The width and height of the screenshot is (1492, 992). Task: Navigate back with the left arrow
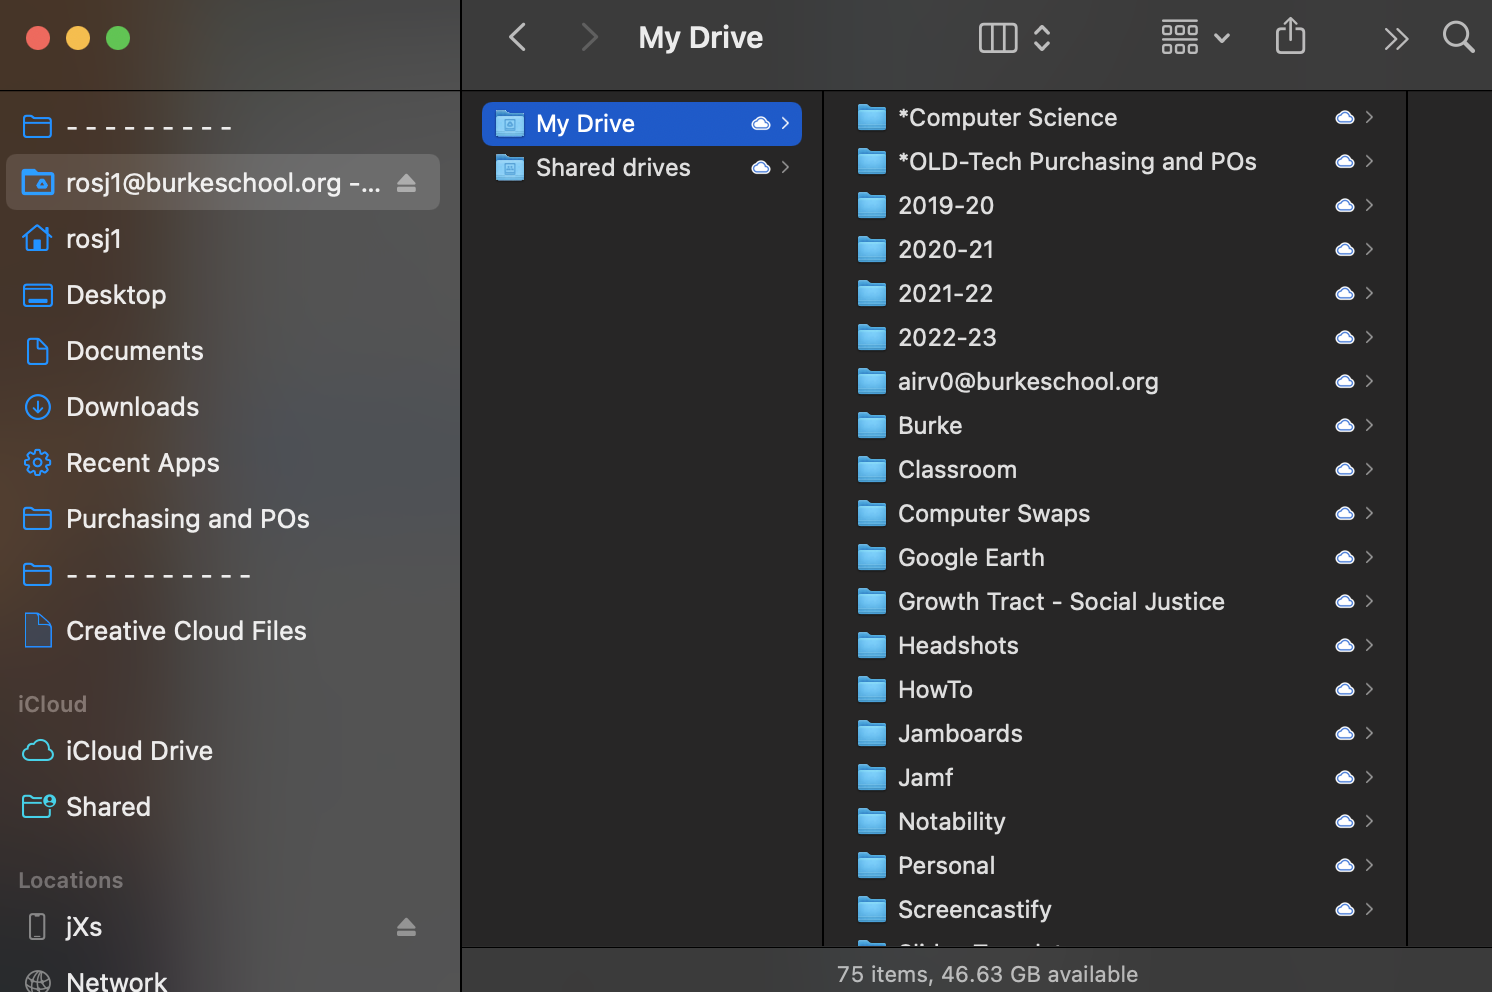click(x=517, y=37)
